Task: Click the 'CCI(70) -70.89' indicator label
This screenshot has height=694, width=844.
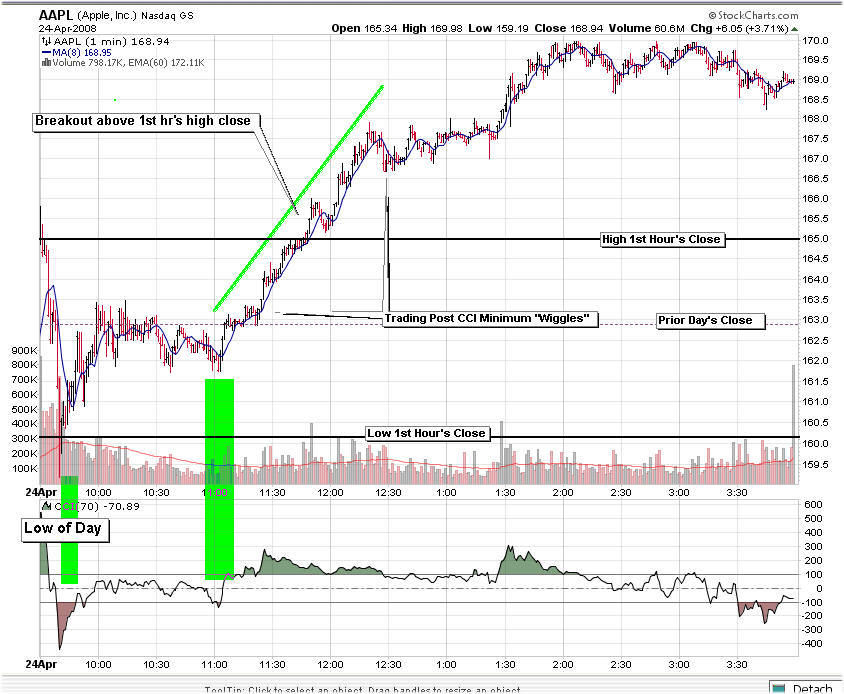Action: point(97,506)
